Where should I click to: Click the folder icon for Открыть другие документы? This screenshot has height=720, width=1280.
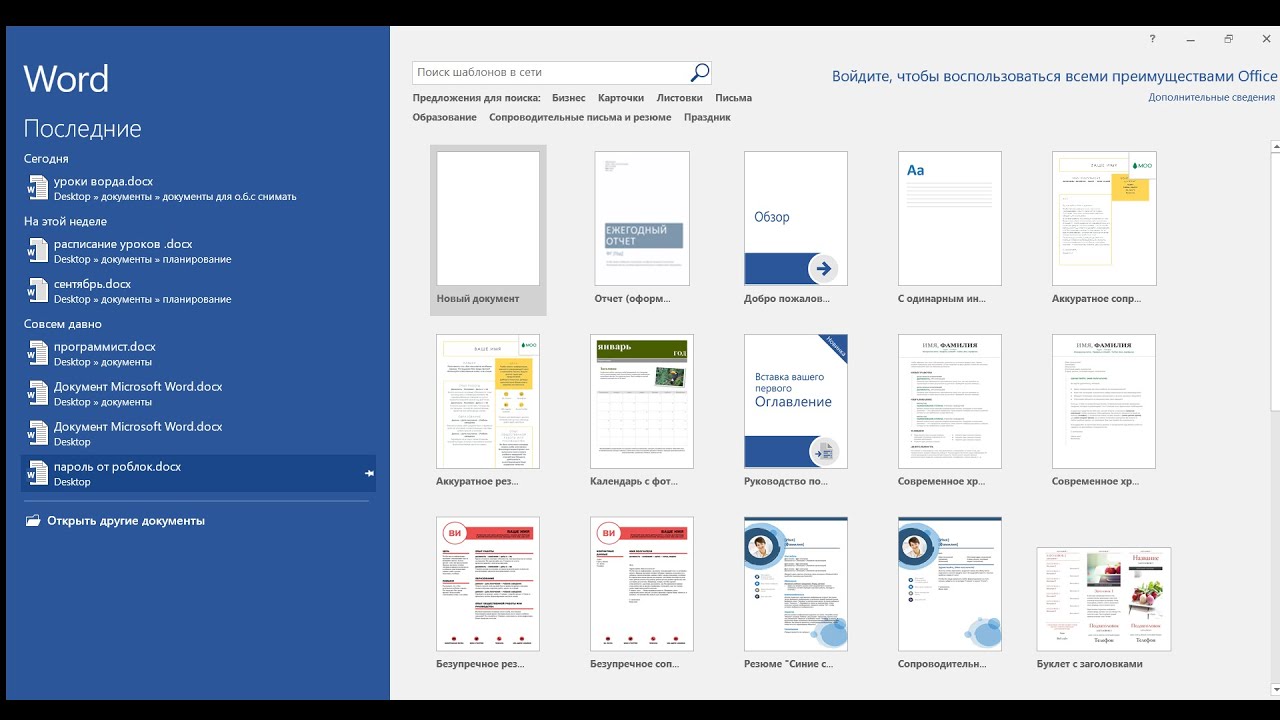tap(33, 521)
